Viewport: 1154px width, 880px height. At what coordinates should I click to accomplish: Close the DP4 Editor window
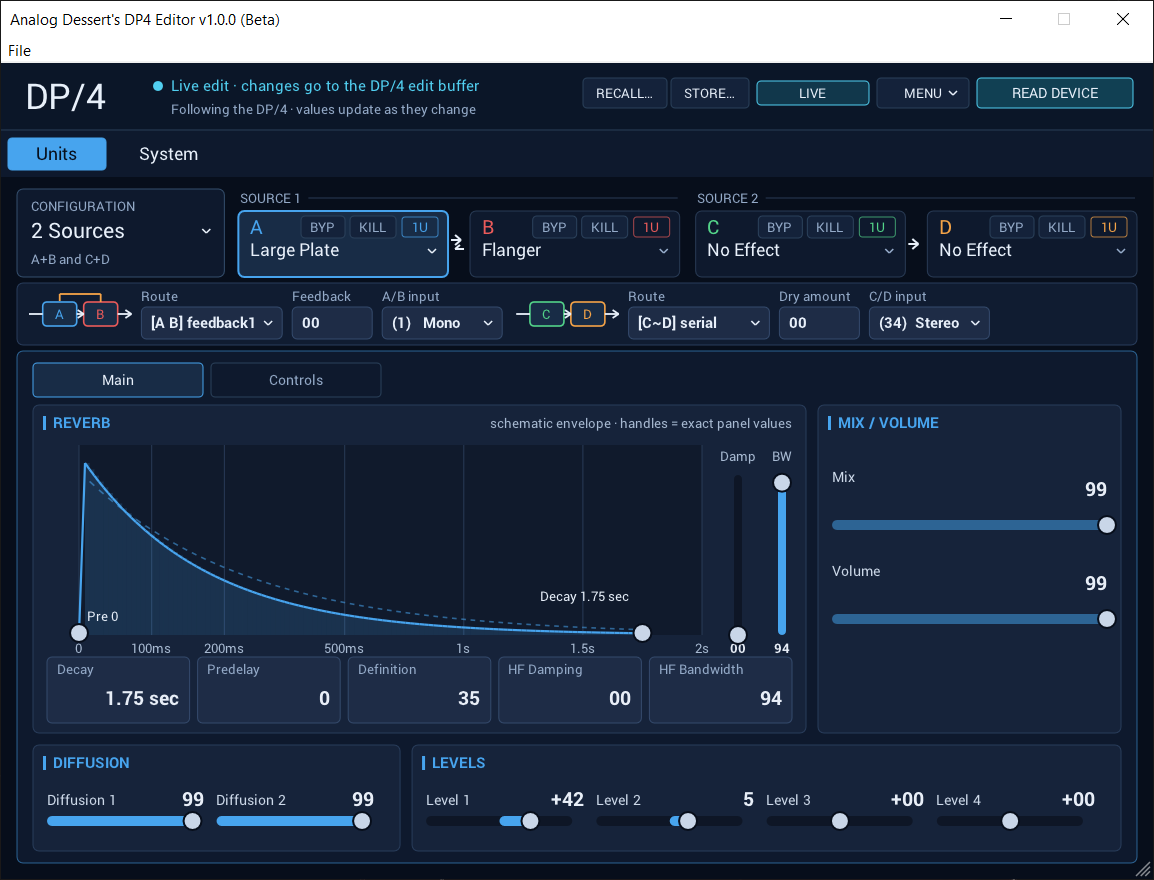tap(1122, 19)
